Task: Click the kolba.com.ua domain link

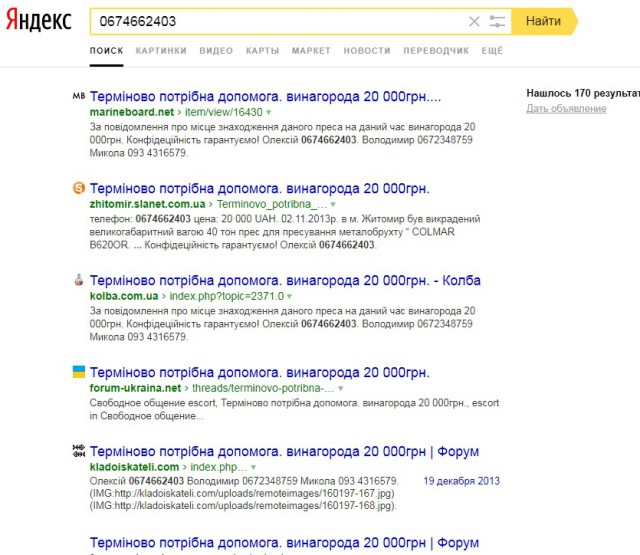Action: click(124, 296)
